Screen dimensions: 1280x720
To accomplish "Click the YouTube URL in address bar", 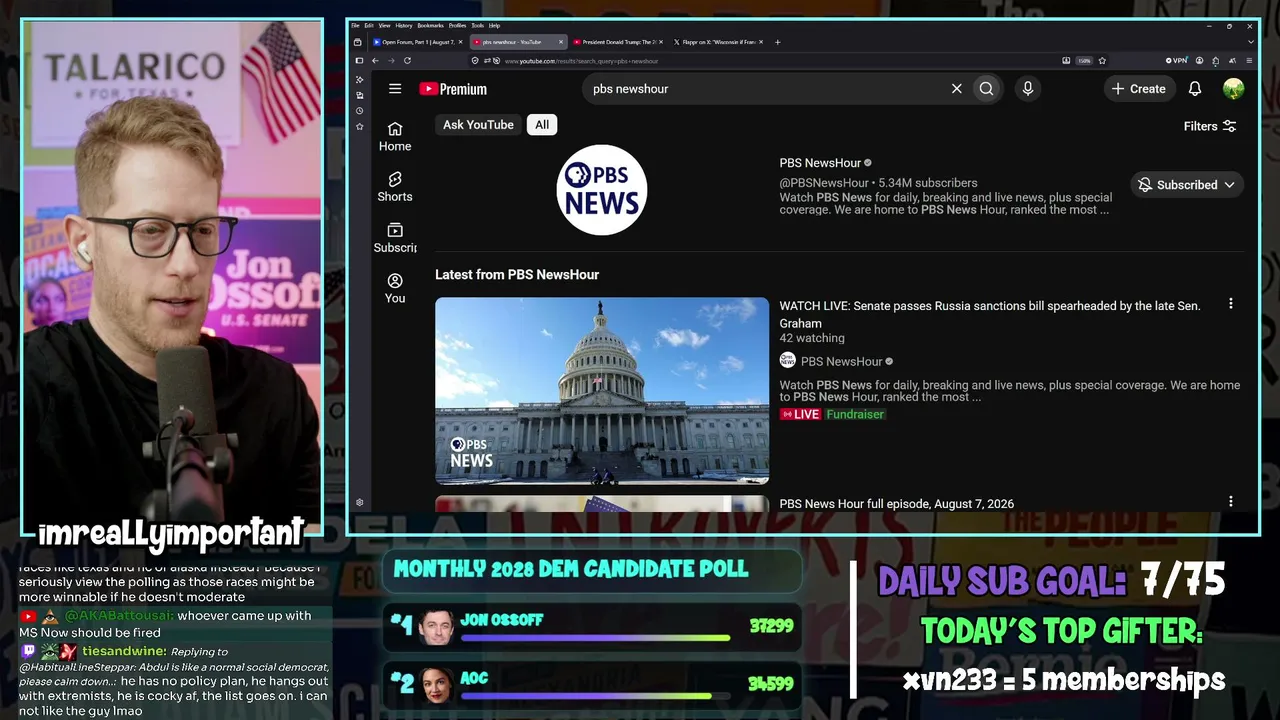I will tap(581, 61).
